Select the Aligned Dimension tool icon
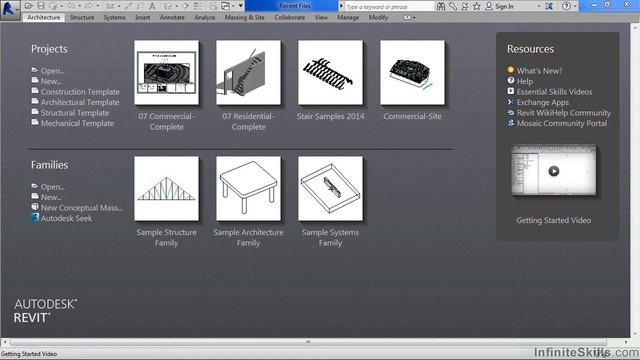This screenshot has width=640, height=360. coord(129,6)
